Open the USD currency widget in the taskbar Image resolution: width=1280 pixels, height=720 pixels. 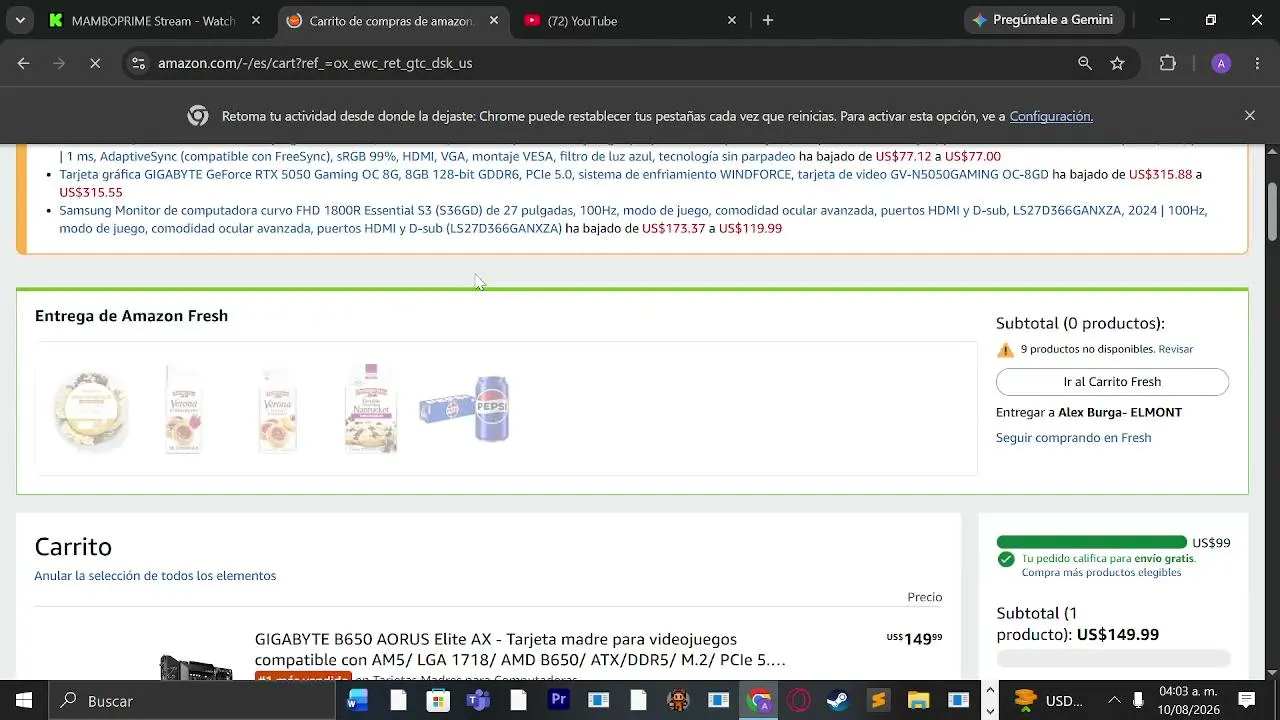tap(1048, 701)
